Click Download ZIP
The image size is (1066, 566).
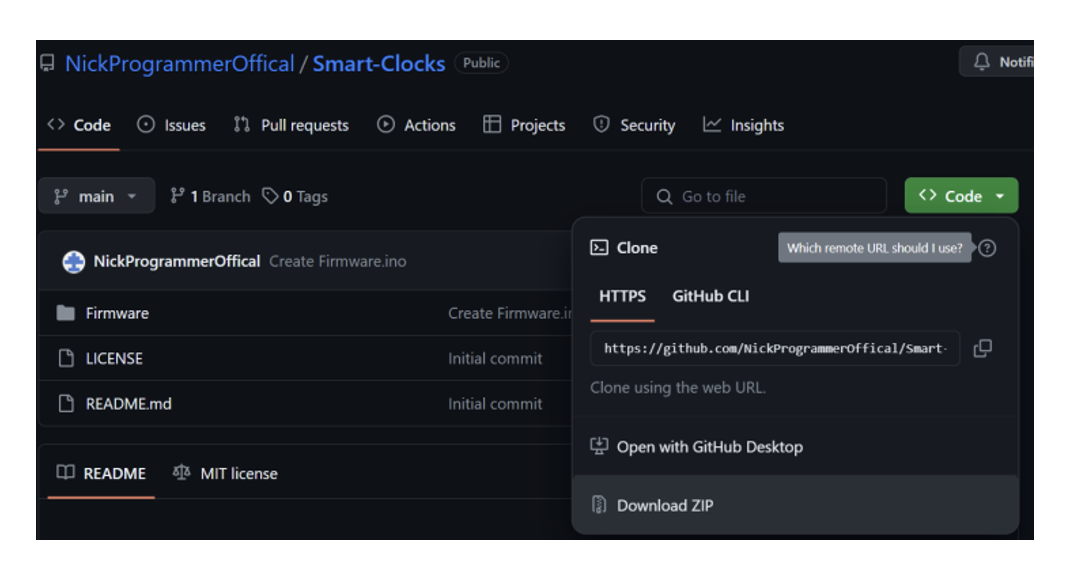tap(665, 505)
